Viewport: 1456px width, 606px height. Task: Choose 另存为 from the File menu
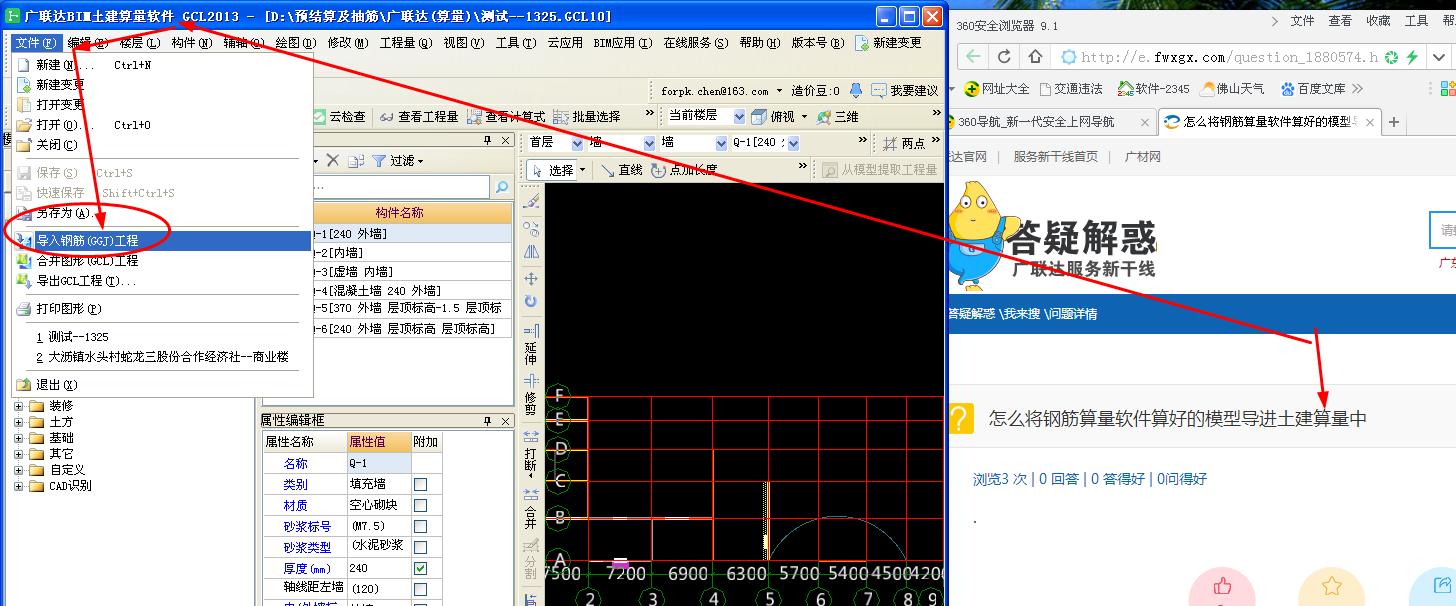[164, 213]
